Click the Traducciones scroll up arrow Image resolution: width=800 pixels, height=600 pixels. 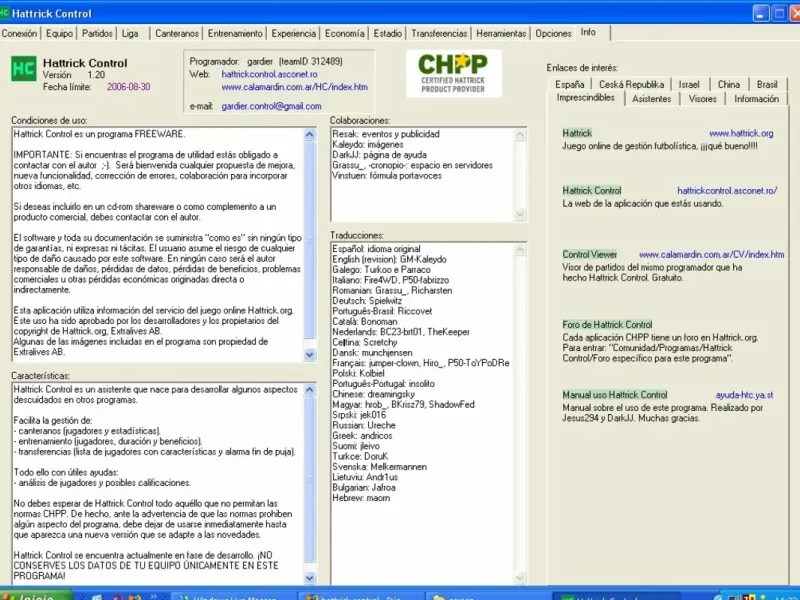click(x=520, y=250)
